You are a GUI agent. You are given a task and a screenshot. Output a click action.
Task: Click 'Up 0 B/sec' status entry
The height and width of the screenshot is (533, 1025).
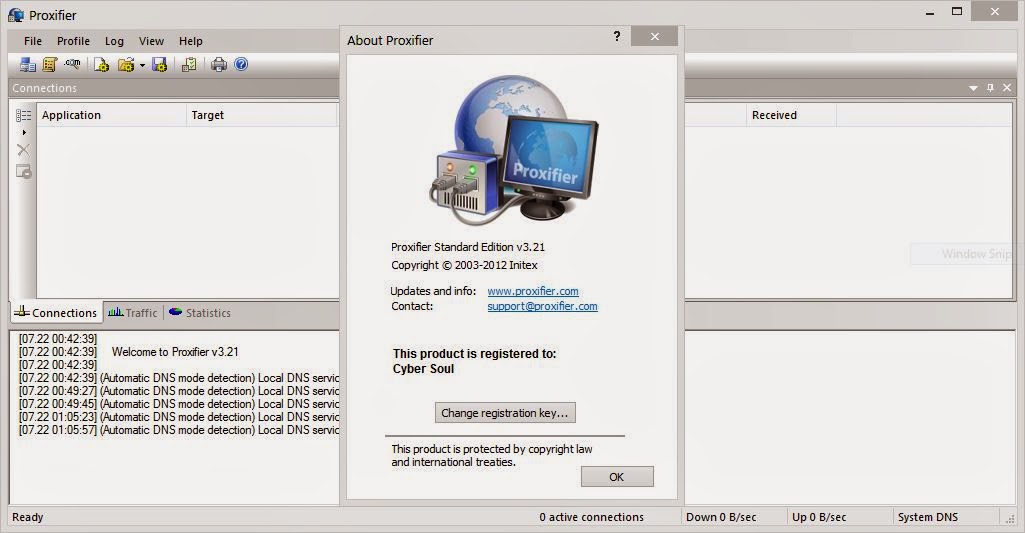[x=819, y=517]
